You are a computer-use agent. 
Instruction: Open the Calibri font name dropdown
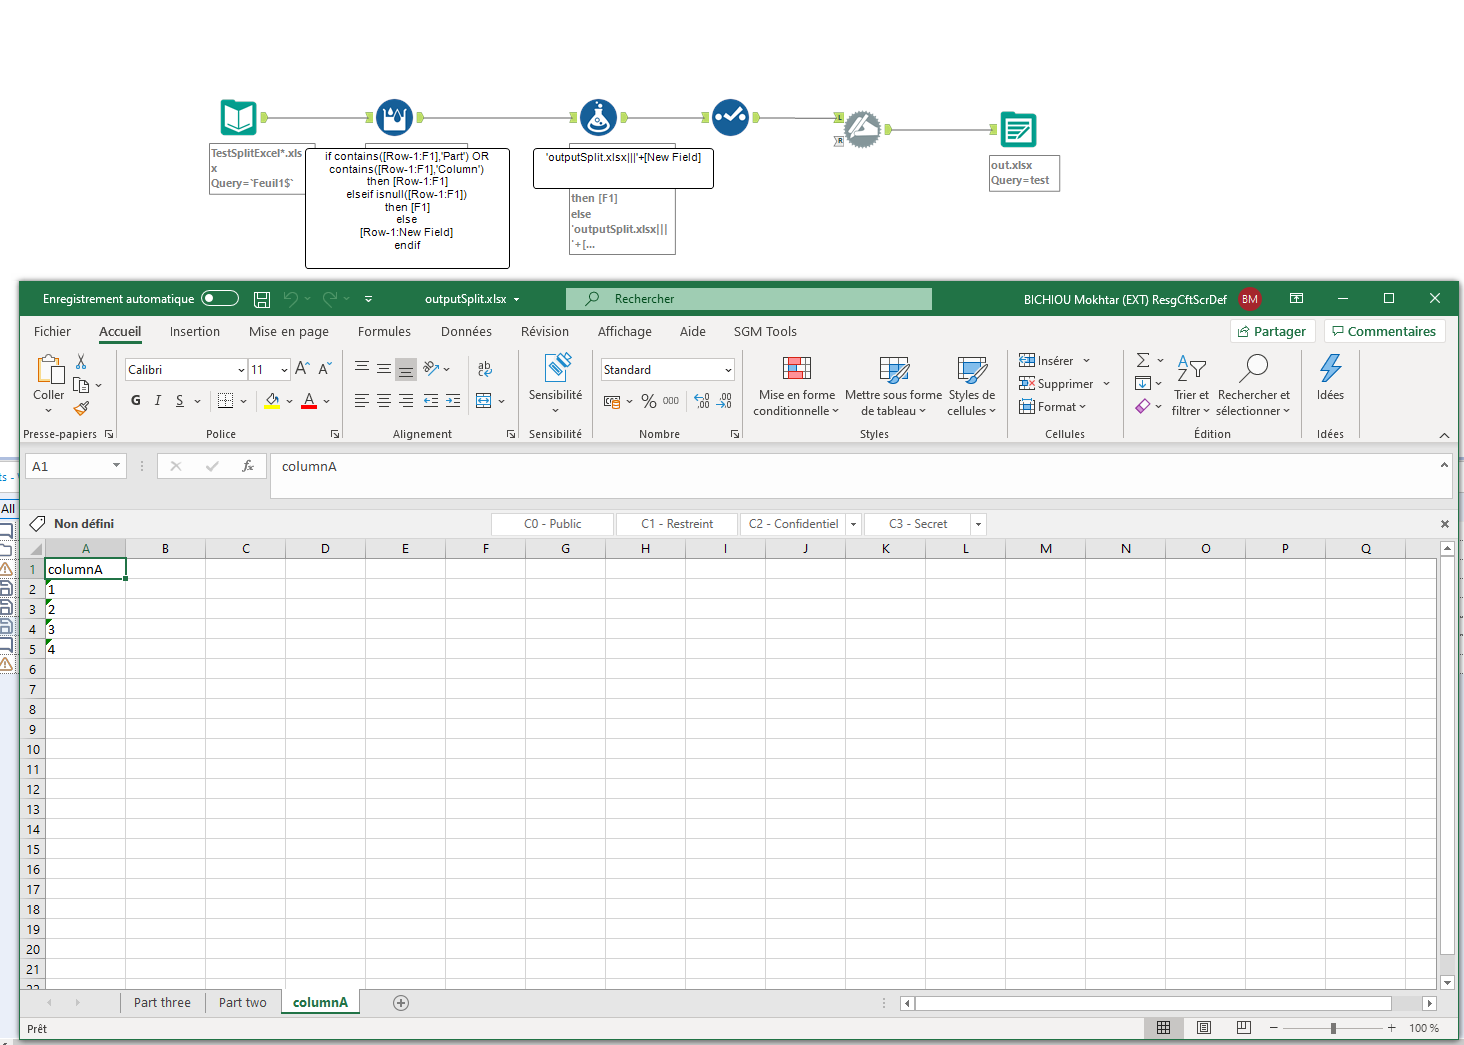(241, 370)
